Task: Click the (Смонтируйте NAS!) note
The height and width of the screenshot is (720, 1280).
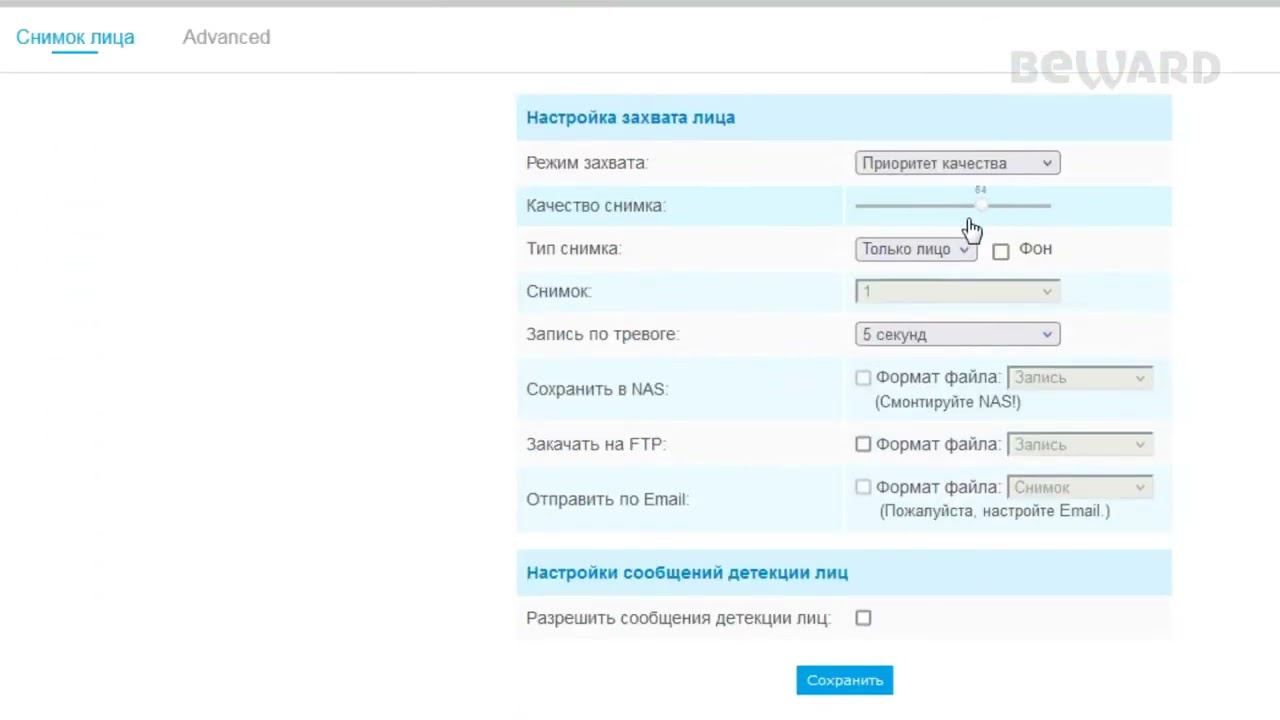Action: pos(948,402)
